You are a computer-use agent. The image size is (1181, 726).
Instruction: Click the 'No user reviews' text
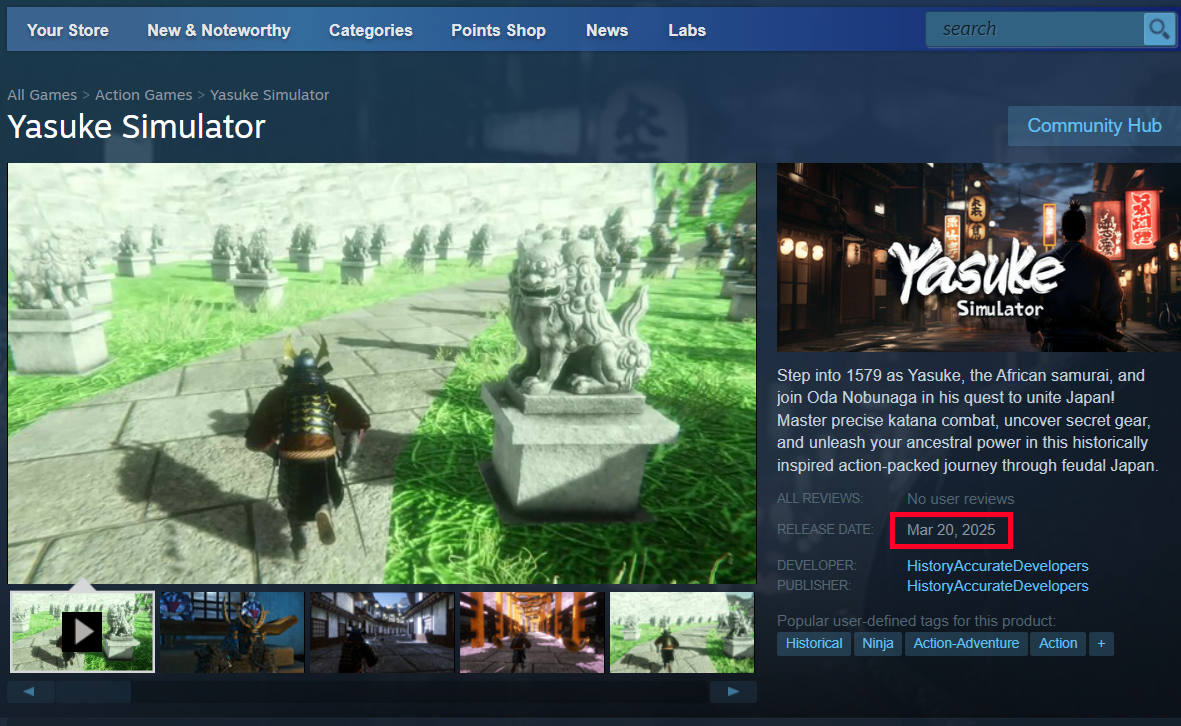960,499
